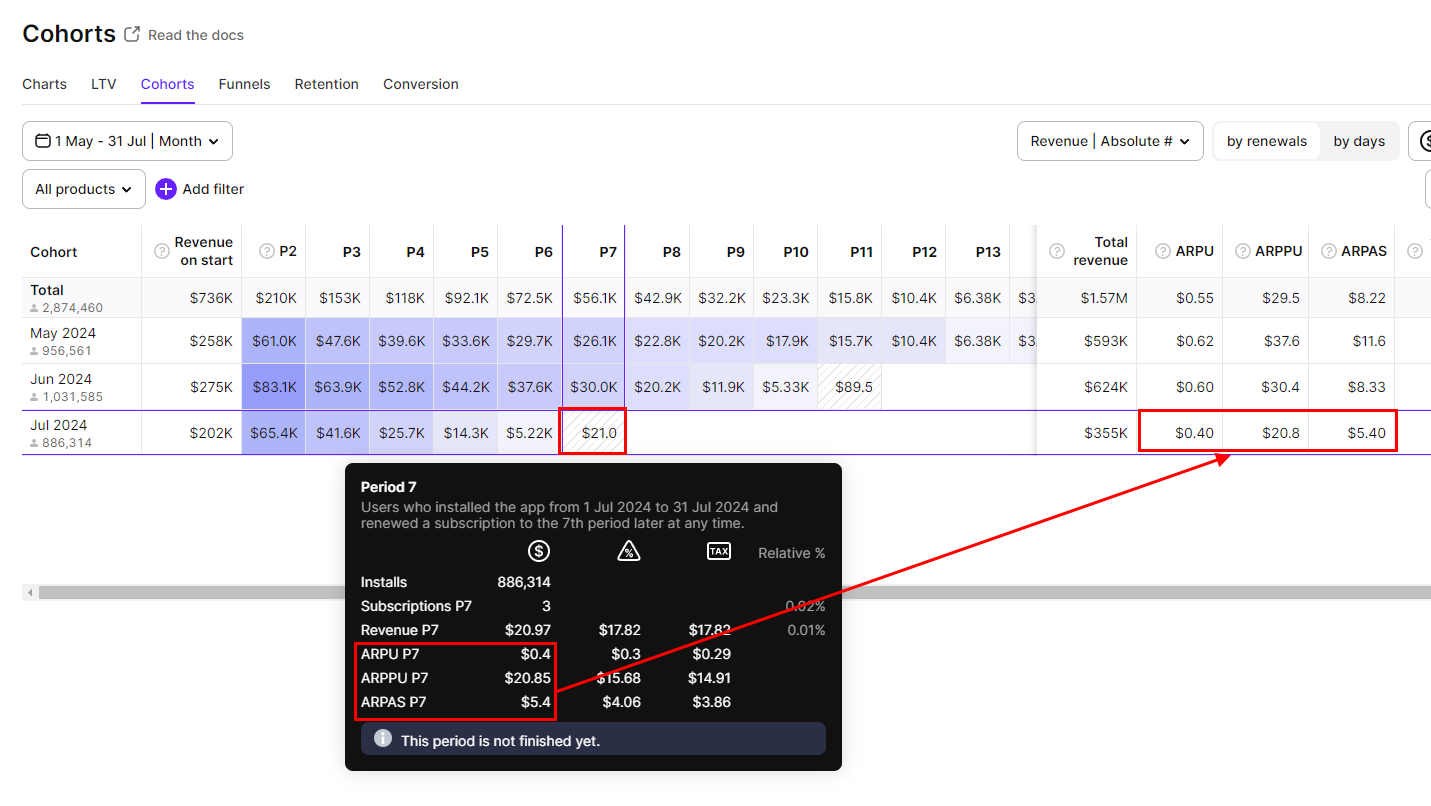Click the horizontal table scrollbar
The height and width of the screenshot is (806, 1431).
(x=735, y=593)
